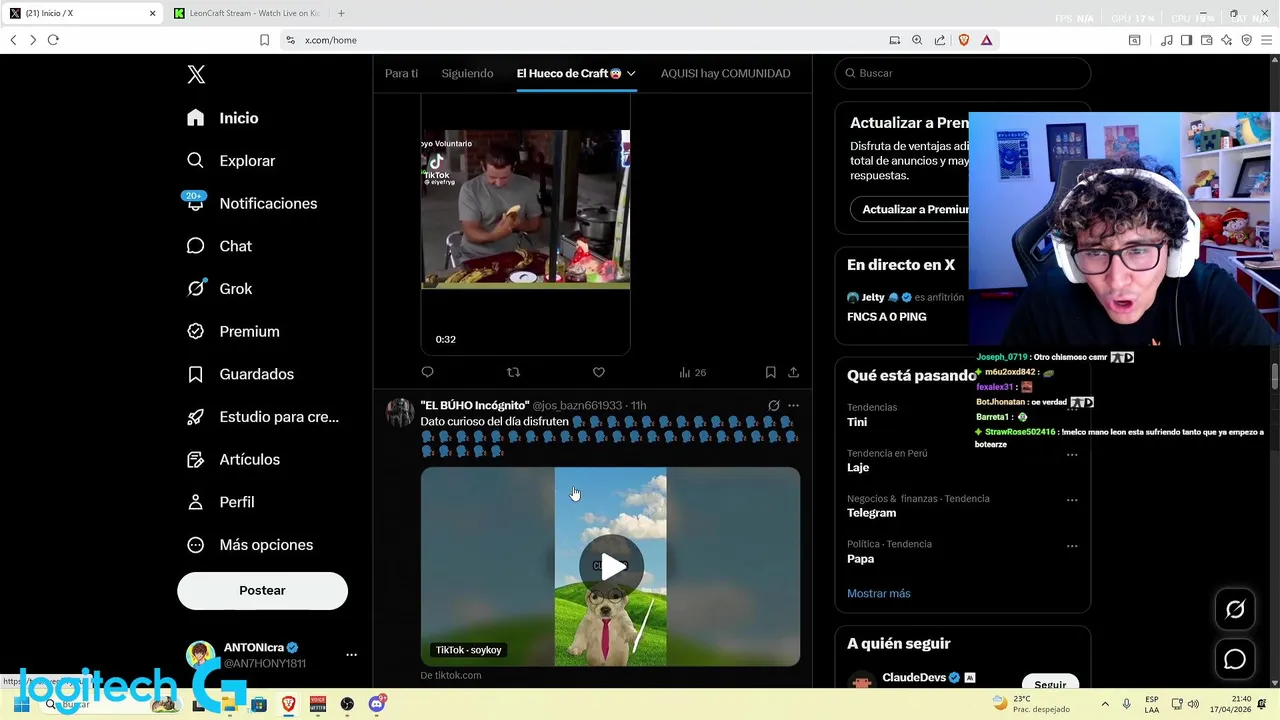Open EL BÚHO Incógnito author name
Image resolution: width=1280 pixels, height=720 pixels.
475,405
